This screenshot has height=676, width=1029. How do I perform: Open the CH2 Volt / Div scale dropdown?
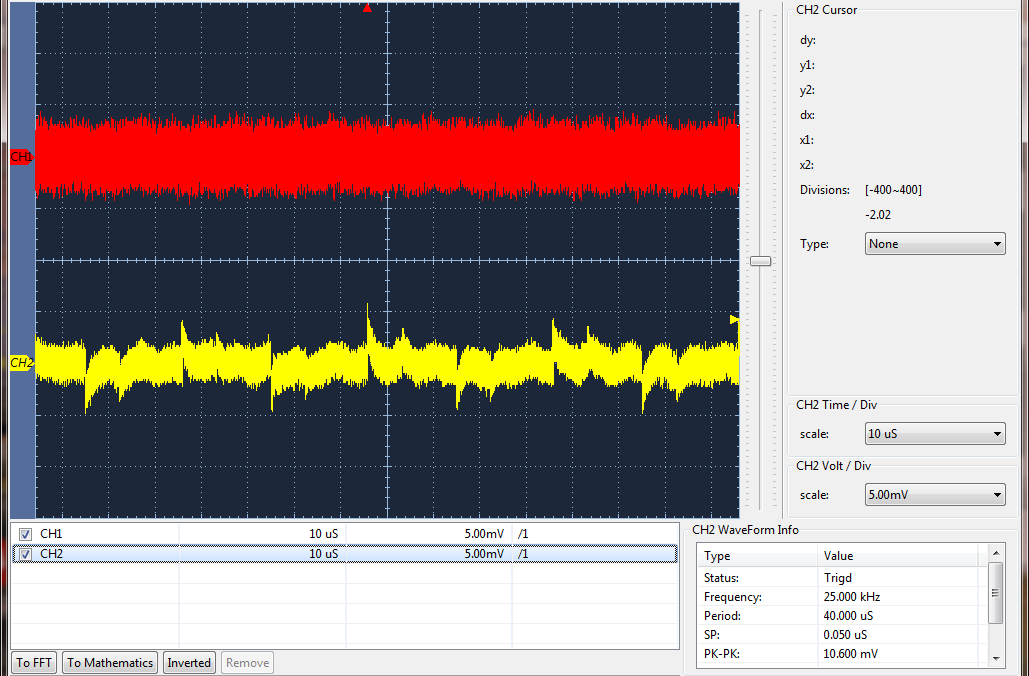935,495
